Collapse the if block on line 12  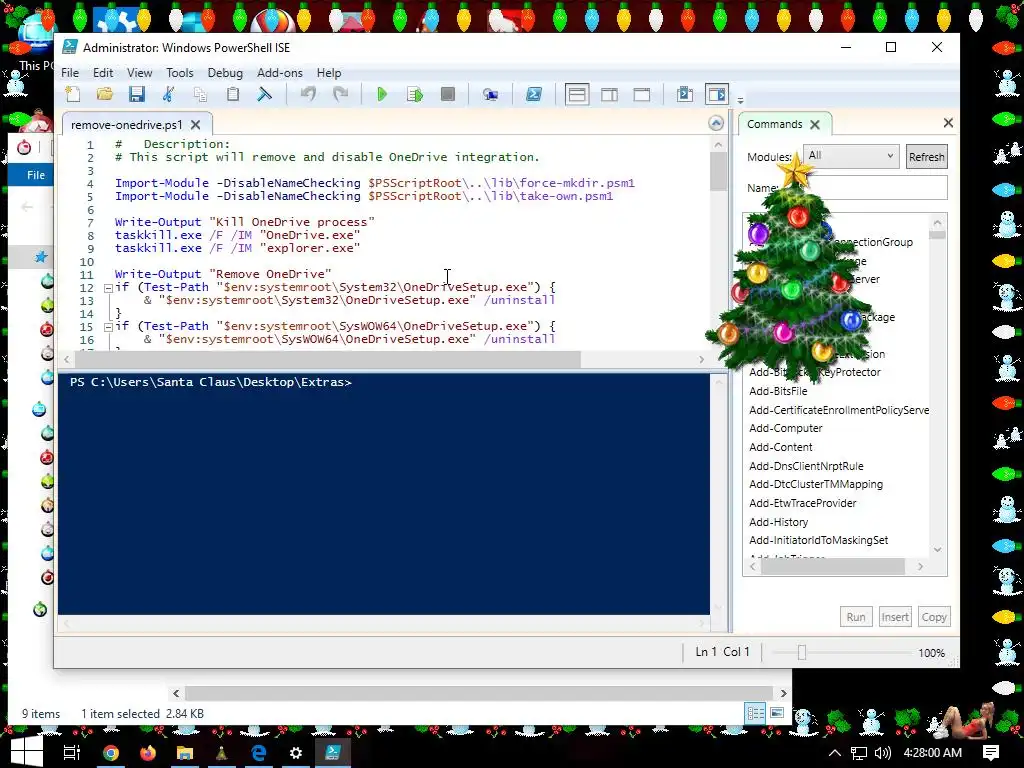click(x=108, y=287)
